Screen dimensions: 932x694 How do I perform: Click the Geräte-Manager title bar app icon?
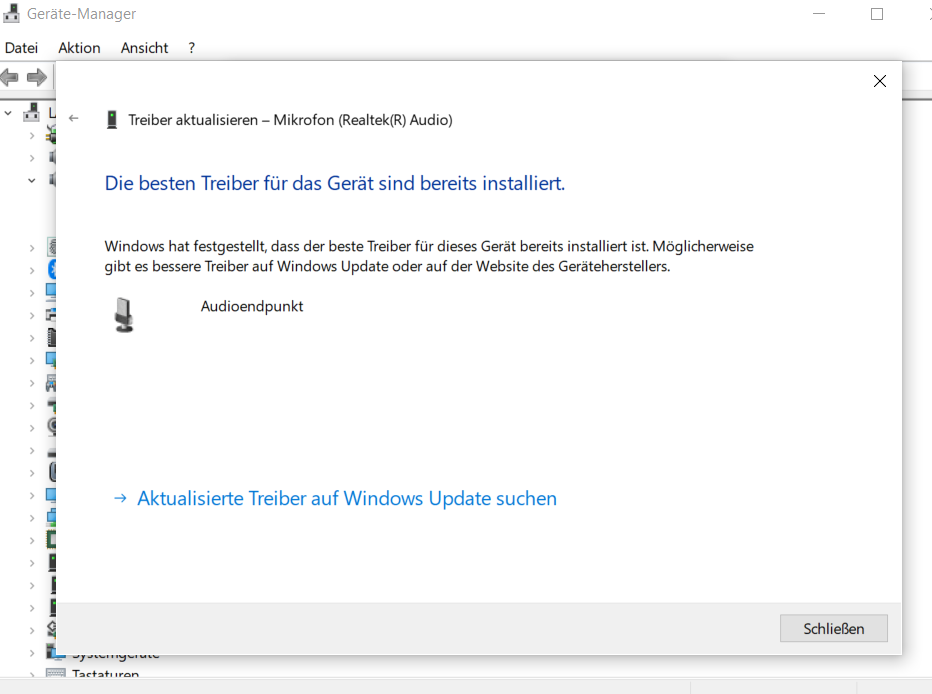13,14
